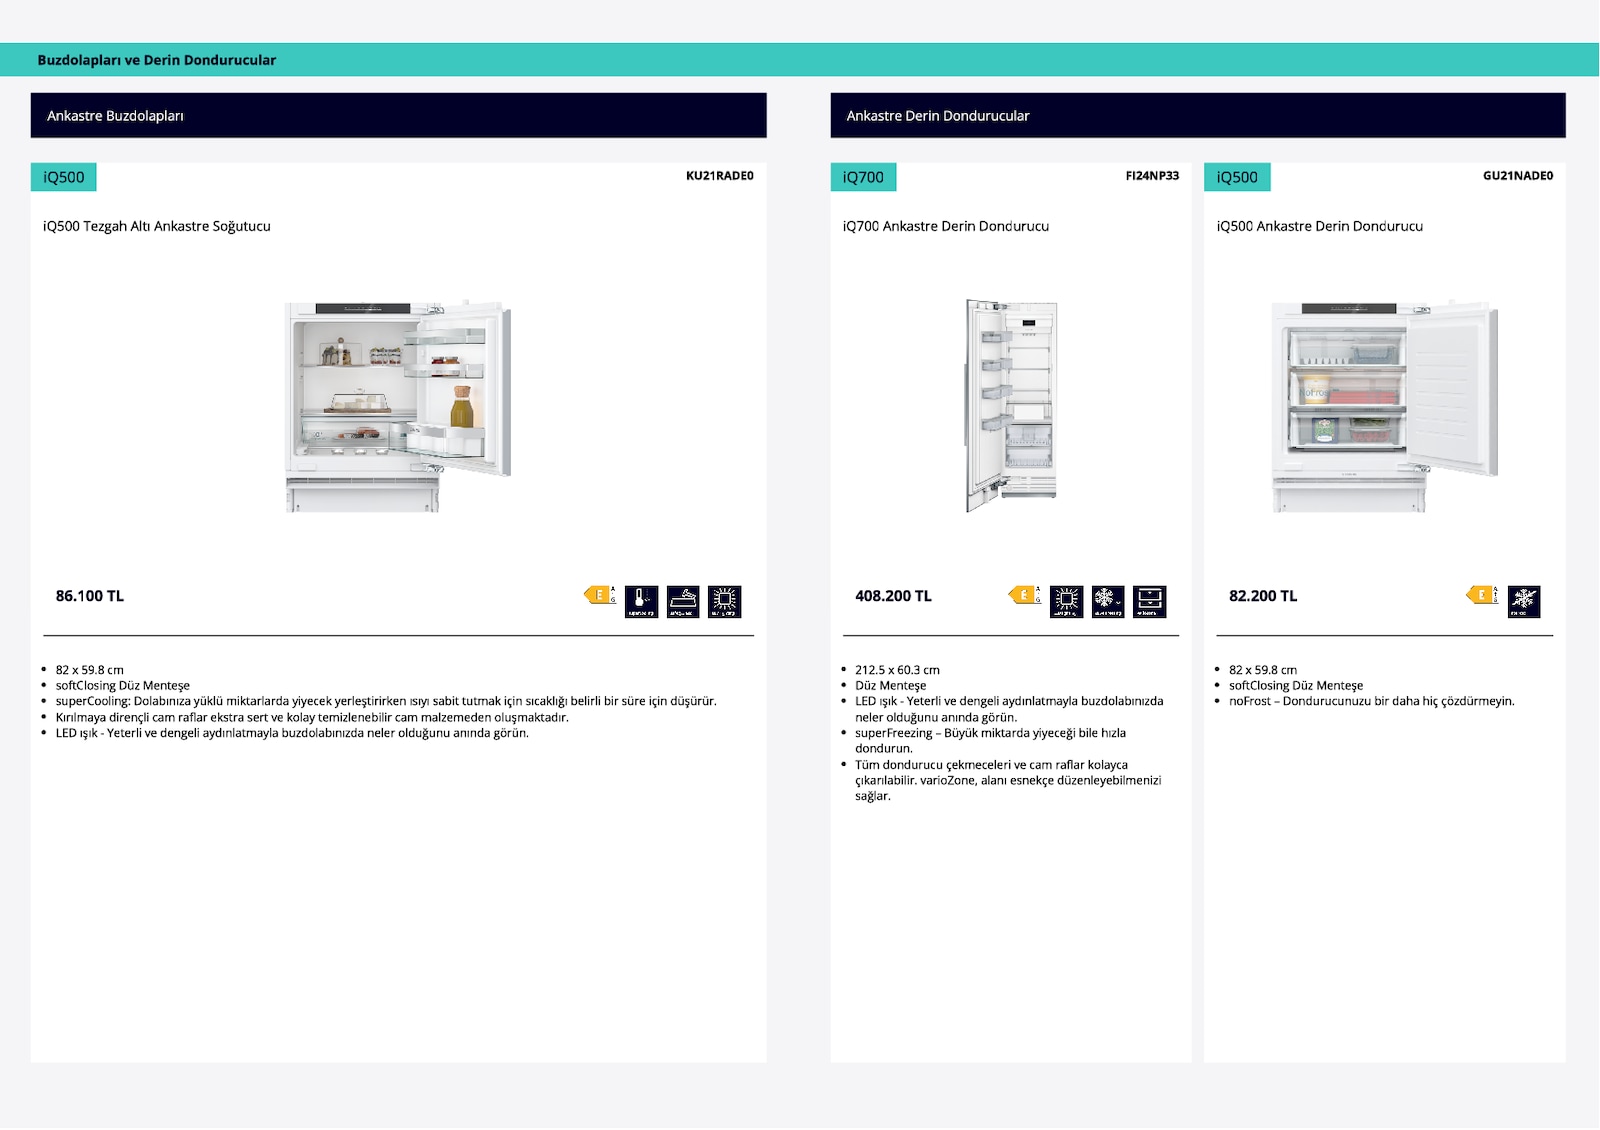Viewport: 1600px width, 1130px height.
Task: Click the energy class E label for GU21NADE0
Action: [1482, 595]
